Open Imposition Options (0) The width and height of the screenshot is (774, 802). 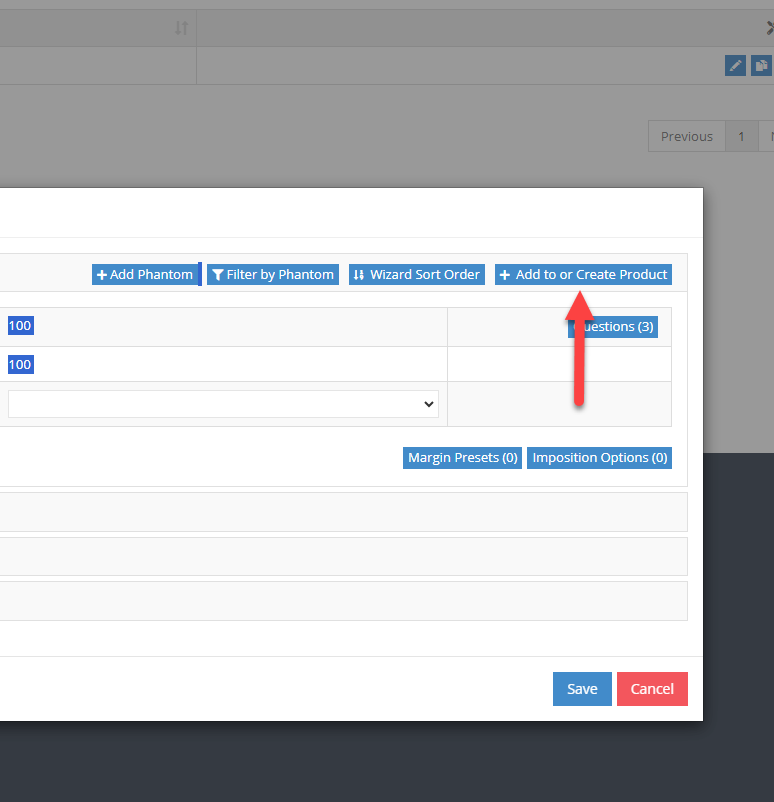600,458
